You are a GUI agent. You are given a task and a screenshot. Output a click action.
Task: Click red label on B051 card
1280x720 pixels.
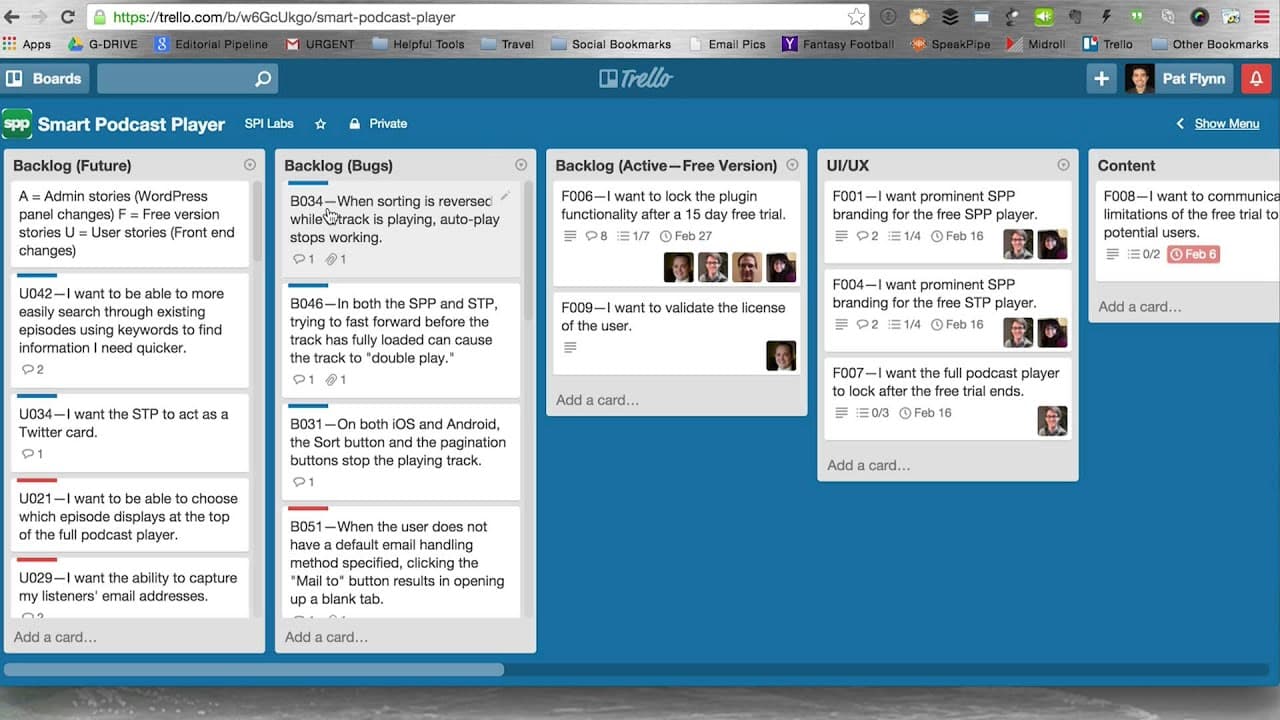[x=308, y=508]
